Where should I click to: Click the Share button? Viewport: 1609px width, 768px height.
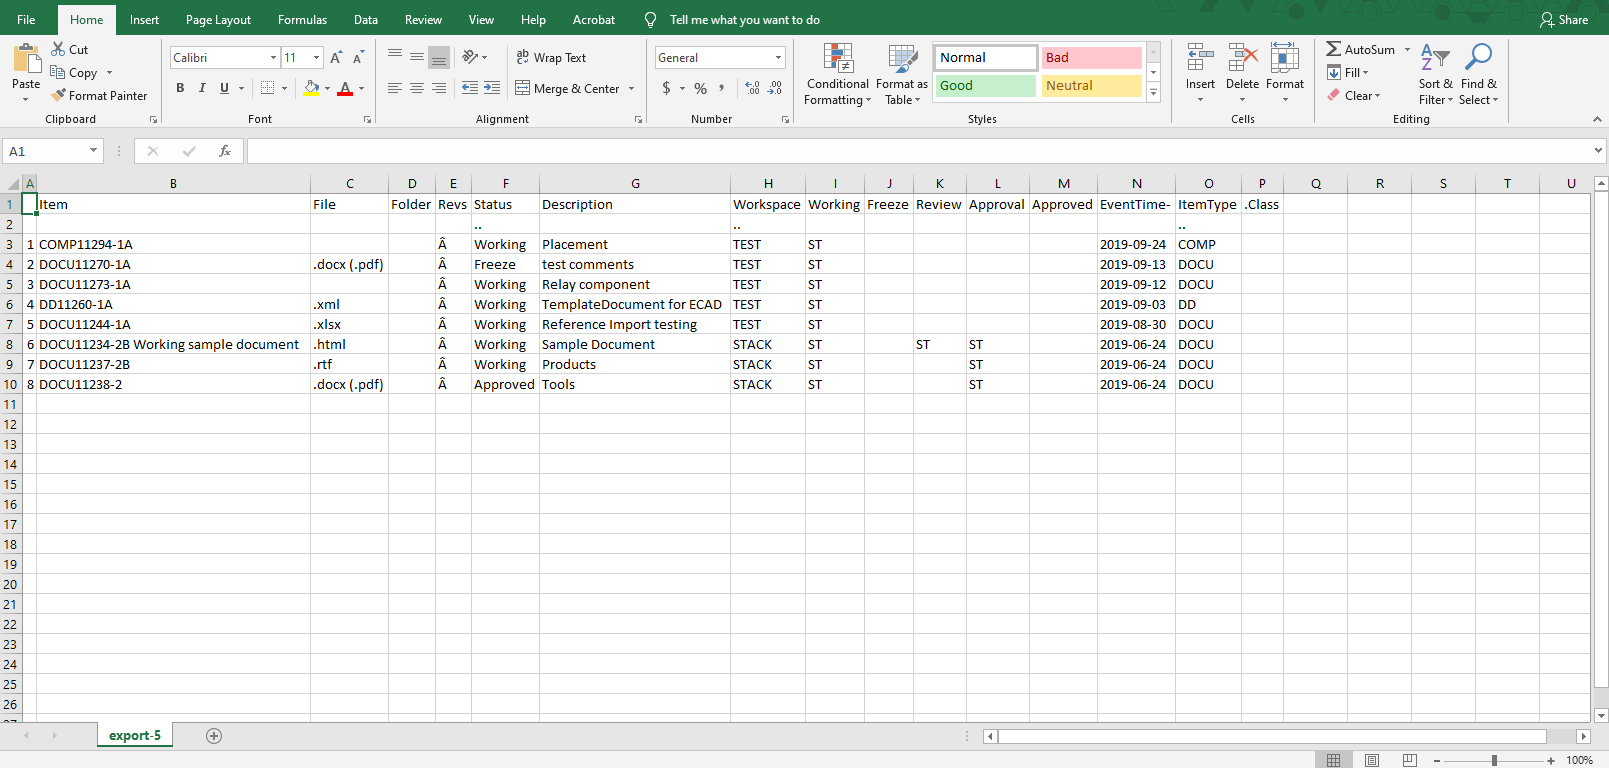(x=1565, y=19)
